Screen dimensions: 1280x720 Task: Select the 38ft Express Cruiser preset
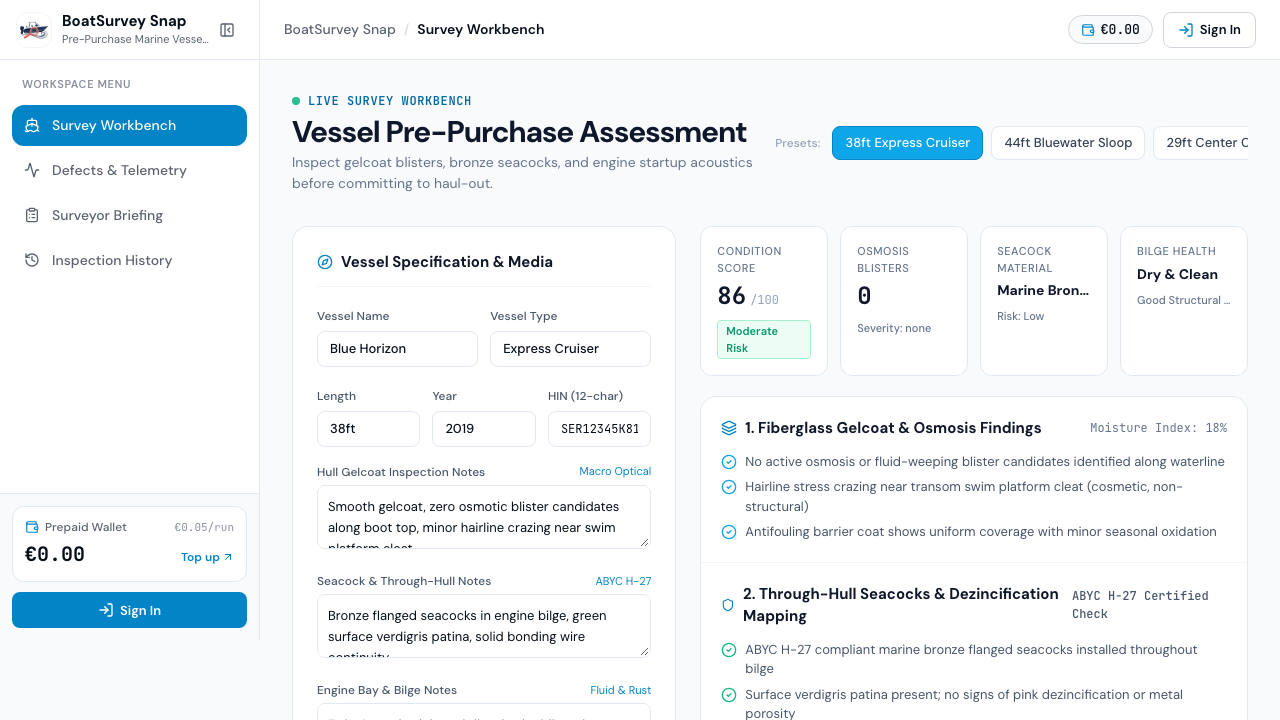tap(907, 143)
